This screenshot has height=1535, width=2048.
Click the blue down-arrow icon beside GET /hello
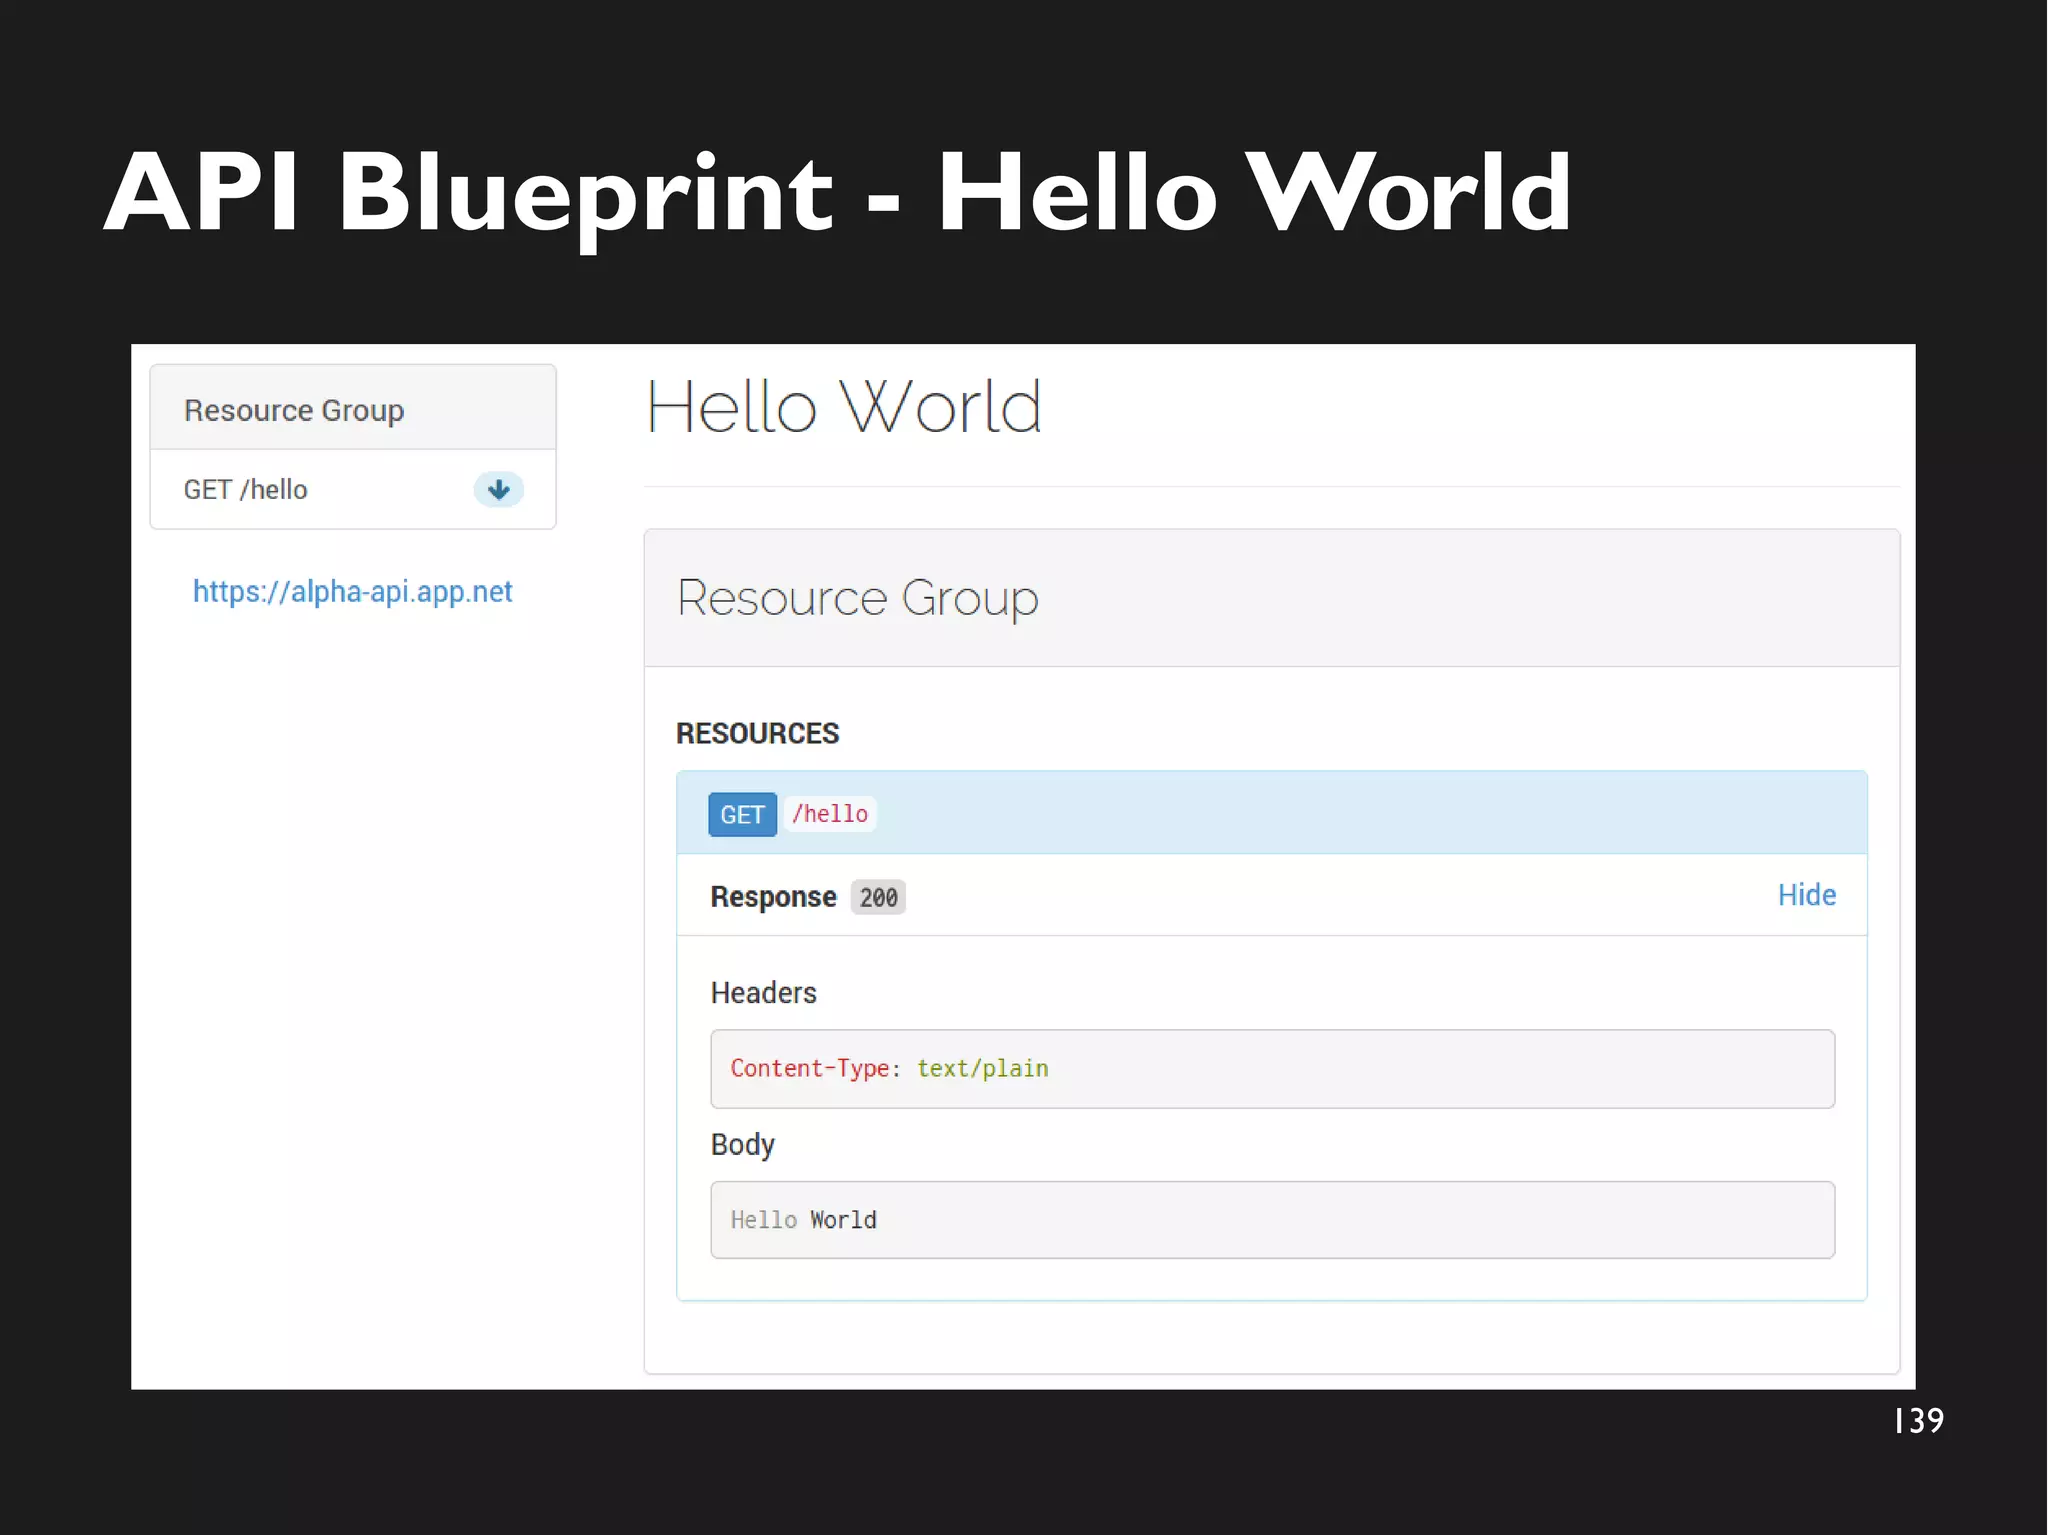[498, 489]
